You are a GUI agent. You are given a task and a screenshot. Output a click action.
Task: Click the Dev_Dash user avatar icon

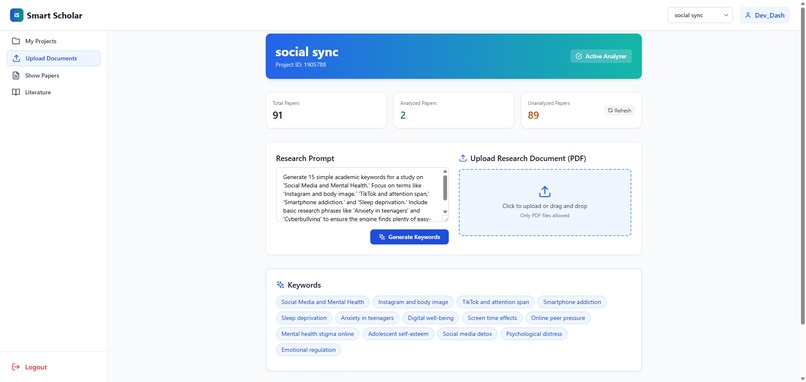tap(748, 15)
